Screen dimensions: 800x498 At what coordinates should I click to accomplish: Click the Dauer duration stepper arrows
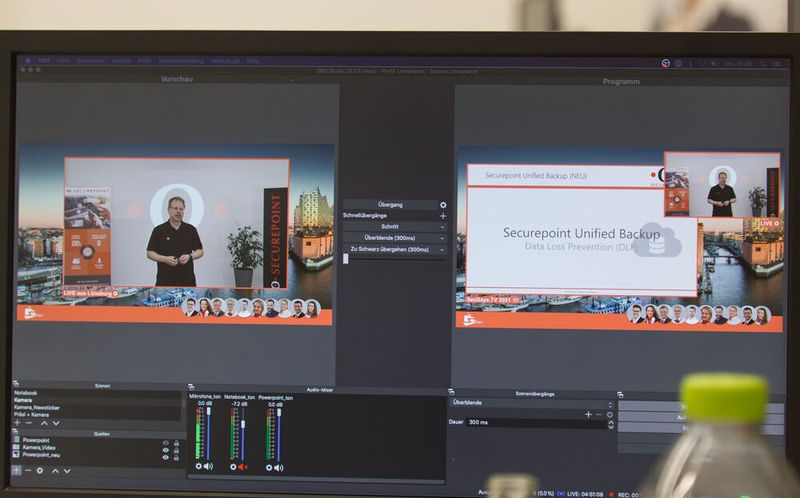click(611, 423)
